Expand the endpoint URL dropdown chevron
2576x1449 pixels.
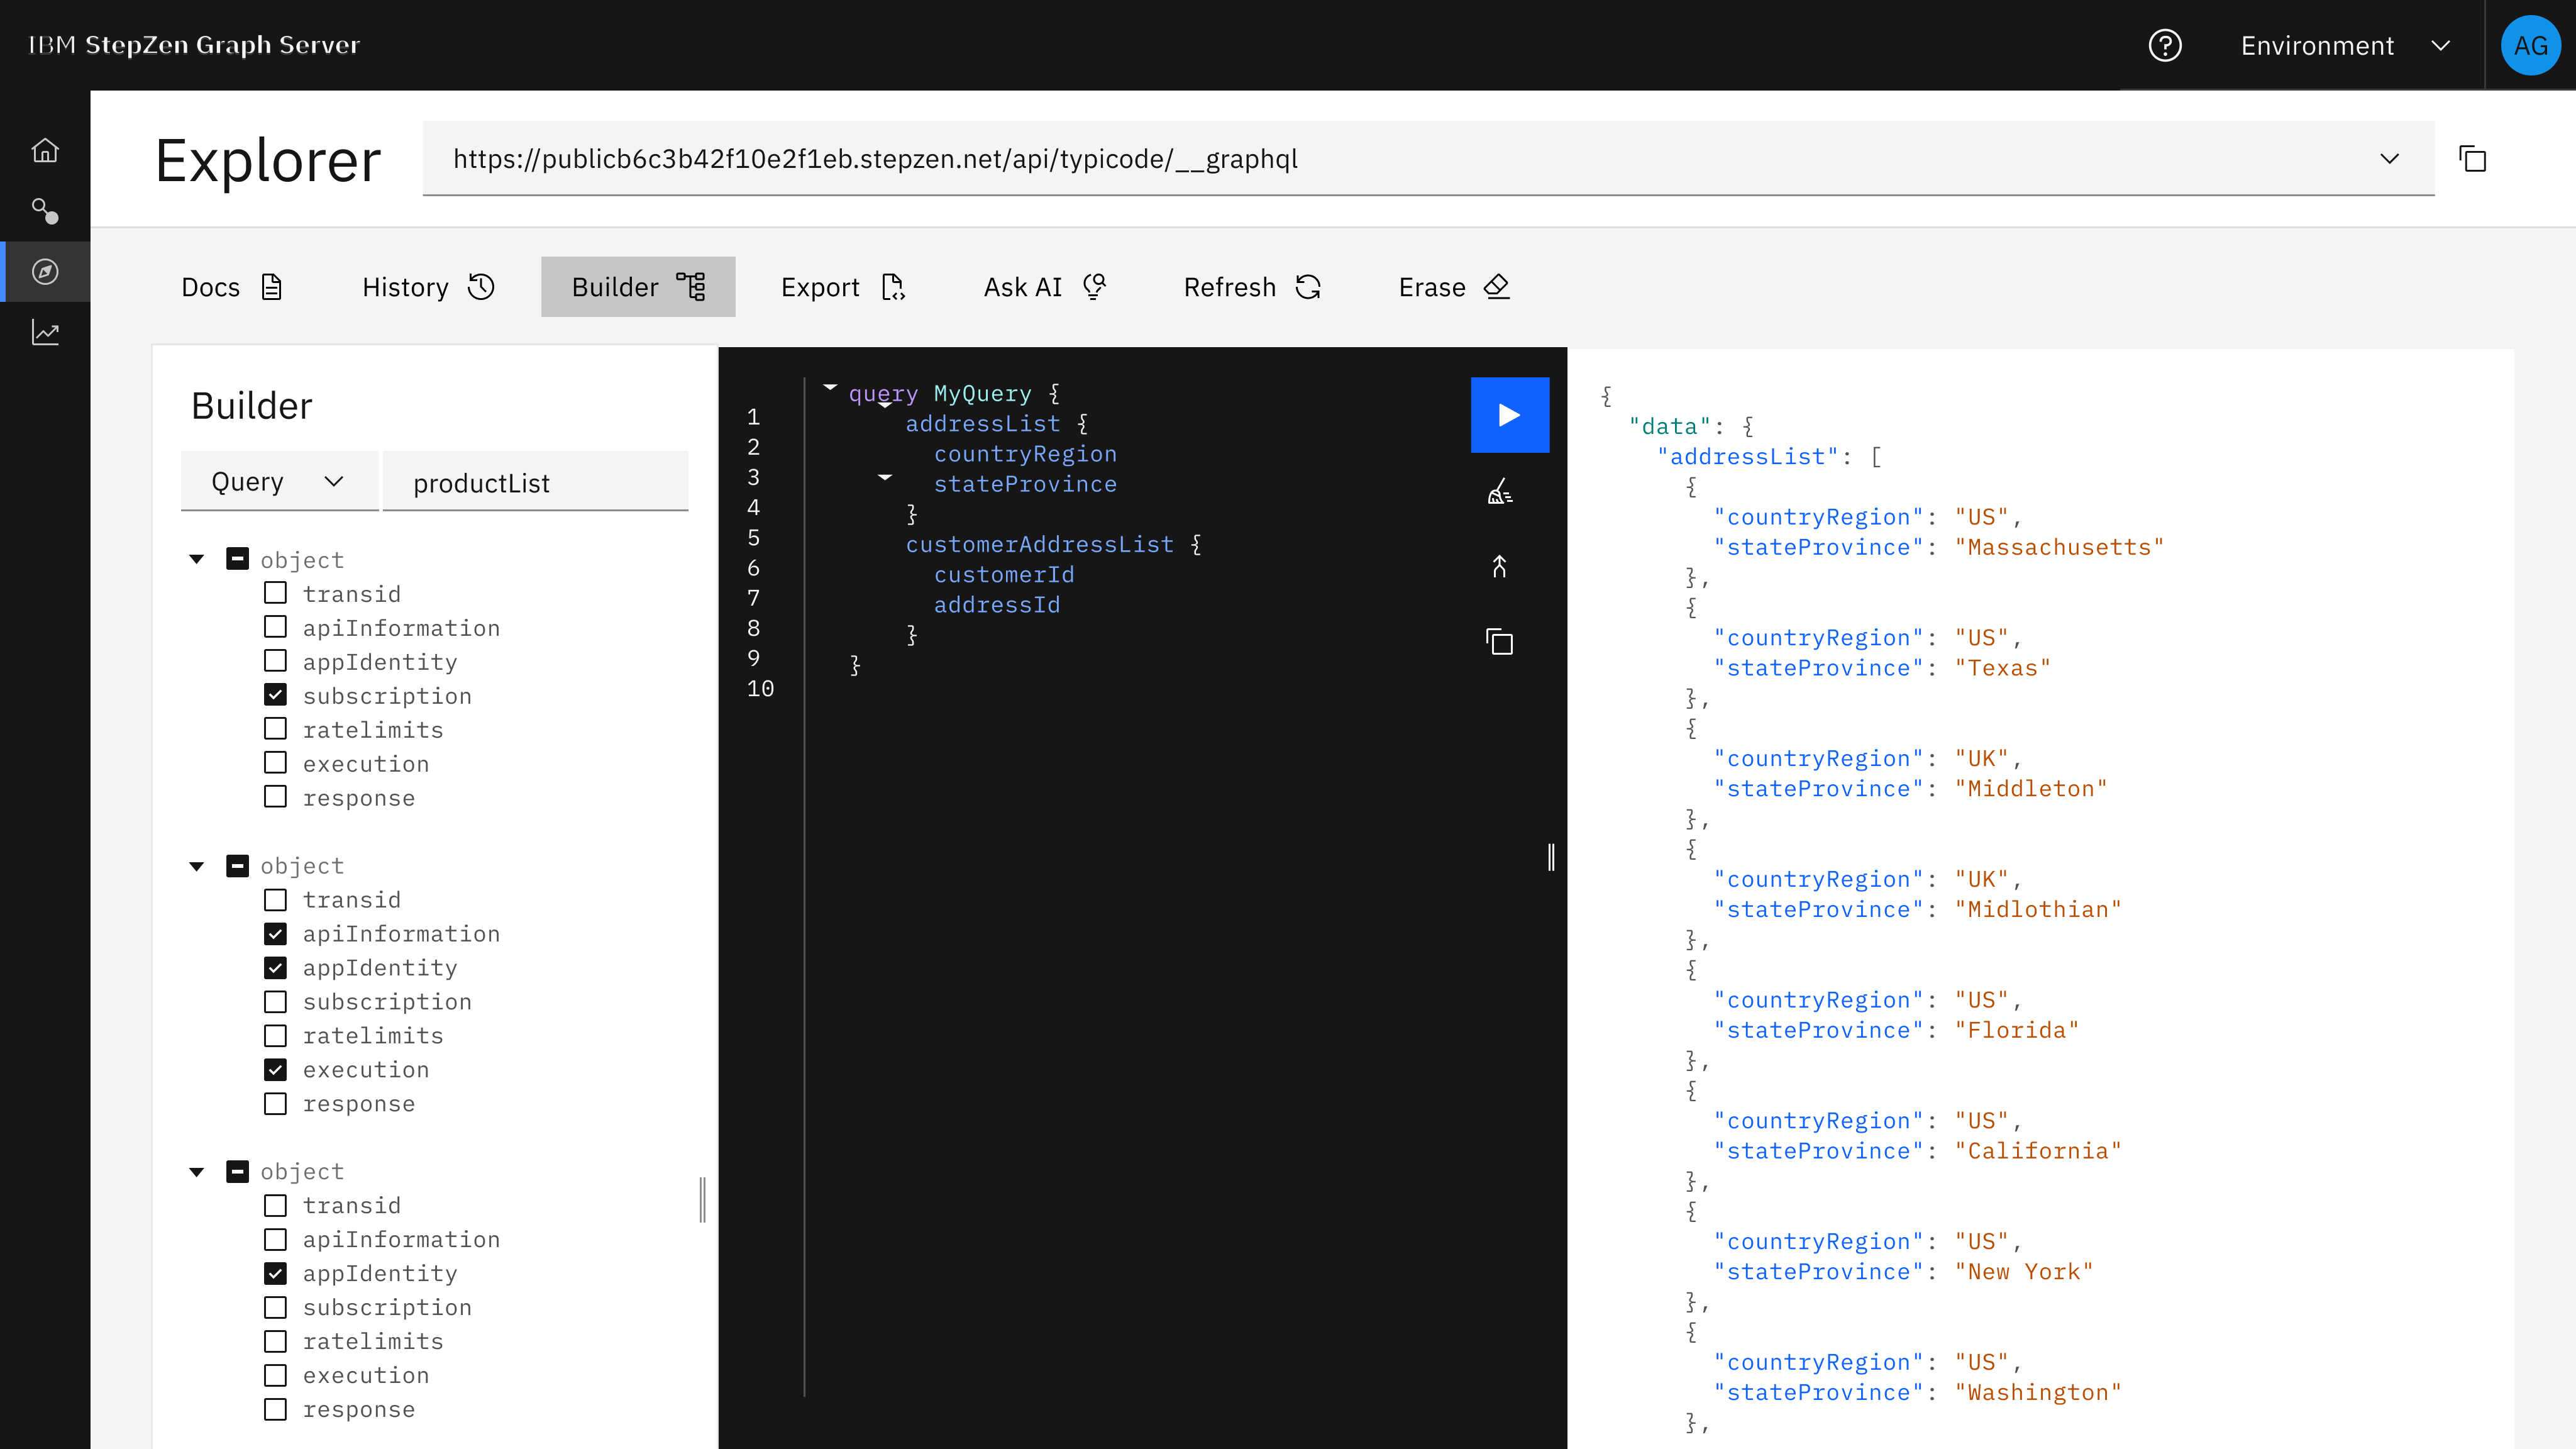click(x=2390, y=159)
